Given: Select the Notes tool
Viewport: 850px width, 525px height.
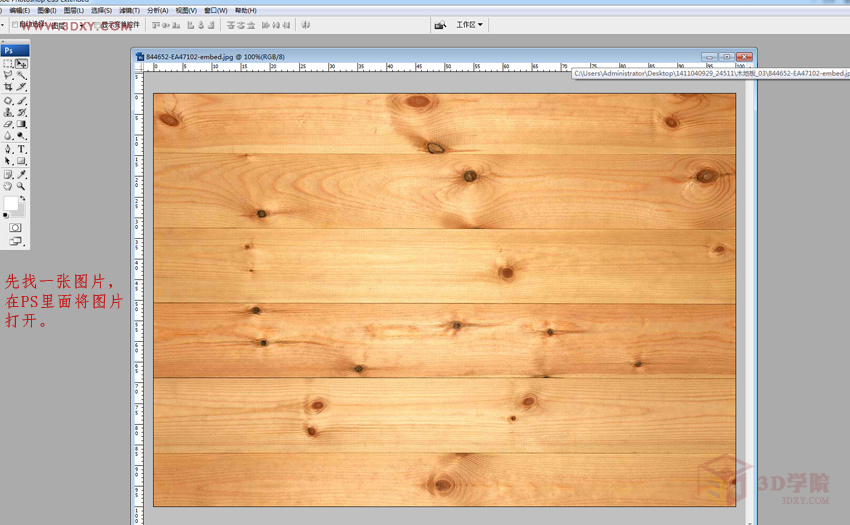Looking at the screenshot, I should (8, 175).
